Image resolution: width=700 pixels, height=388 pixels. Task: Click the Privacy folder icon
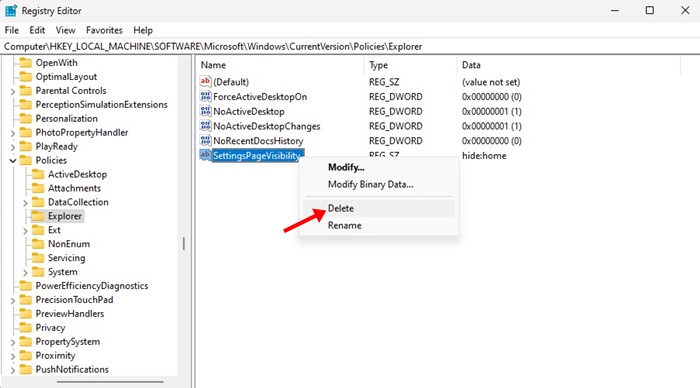tap(26, 328)
